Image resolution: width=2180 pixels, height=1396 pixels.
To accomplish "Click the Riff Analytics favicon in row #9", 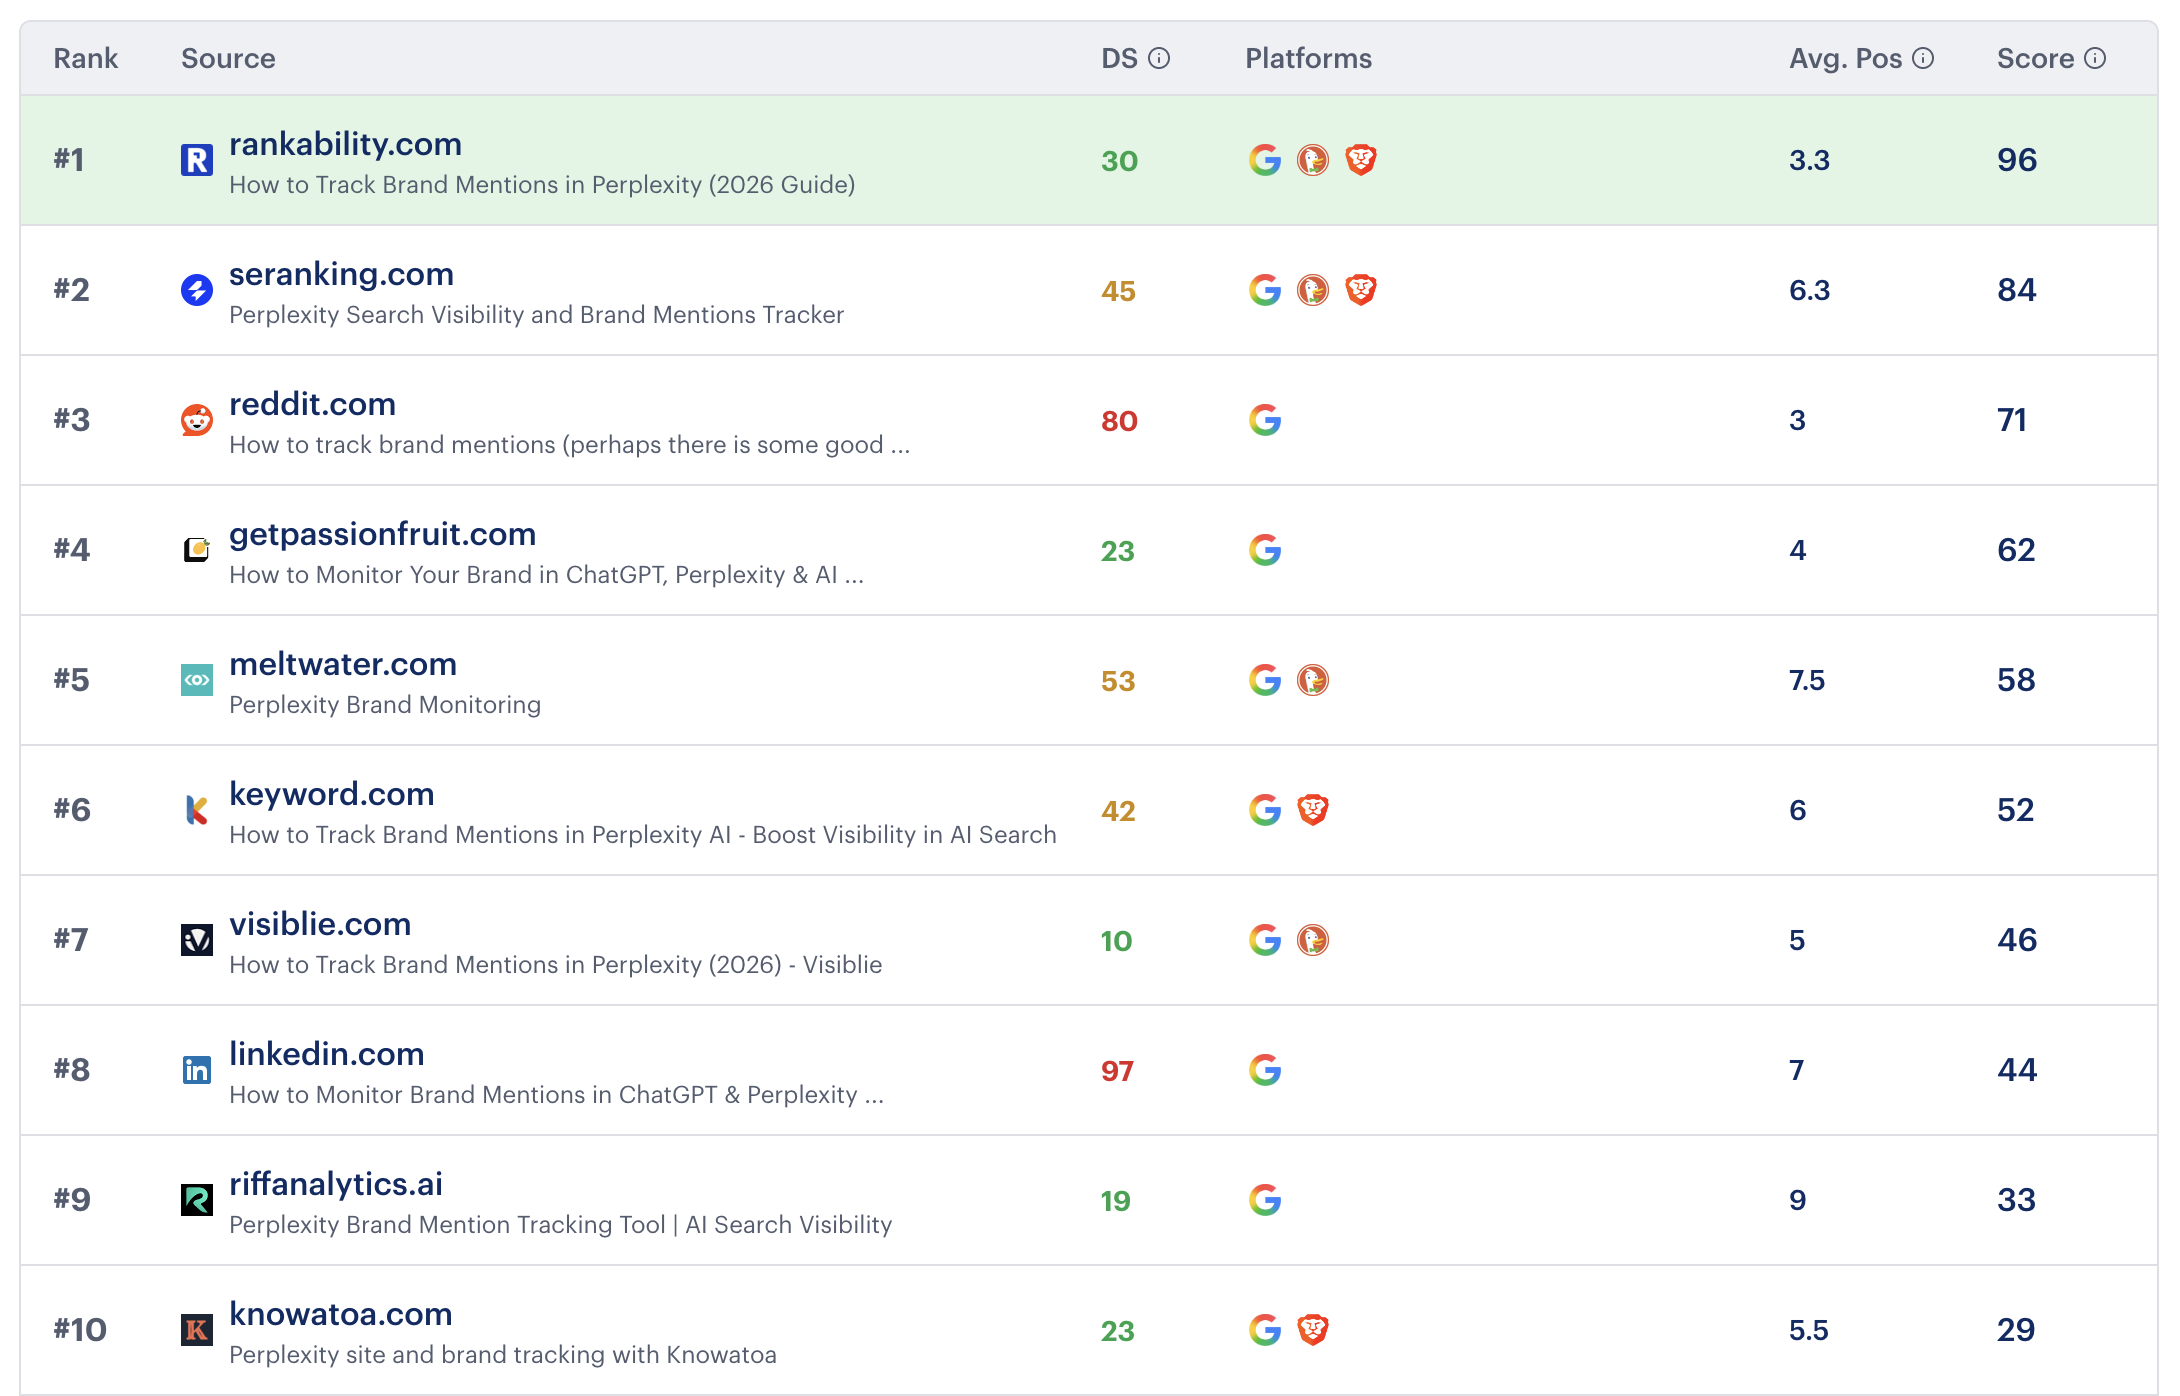I will [197, 1200].
